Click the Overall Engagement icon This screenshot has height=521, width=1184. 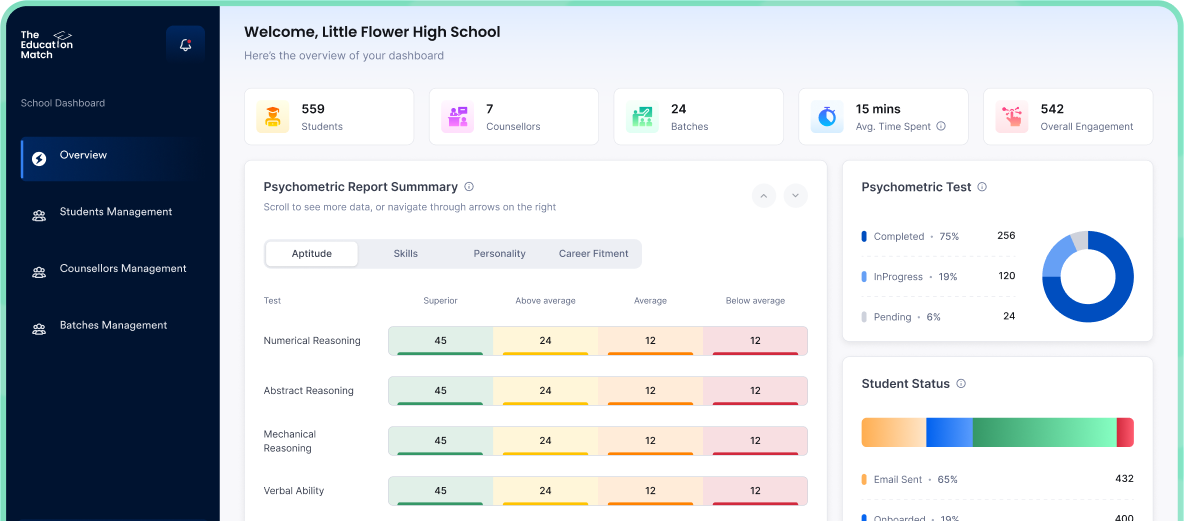click(1012, 117)
